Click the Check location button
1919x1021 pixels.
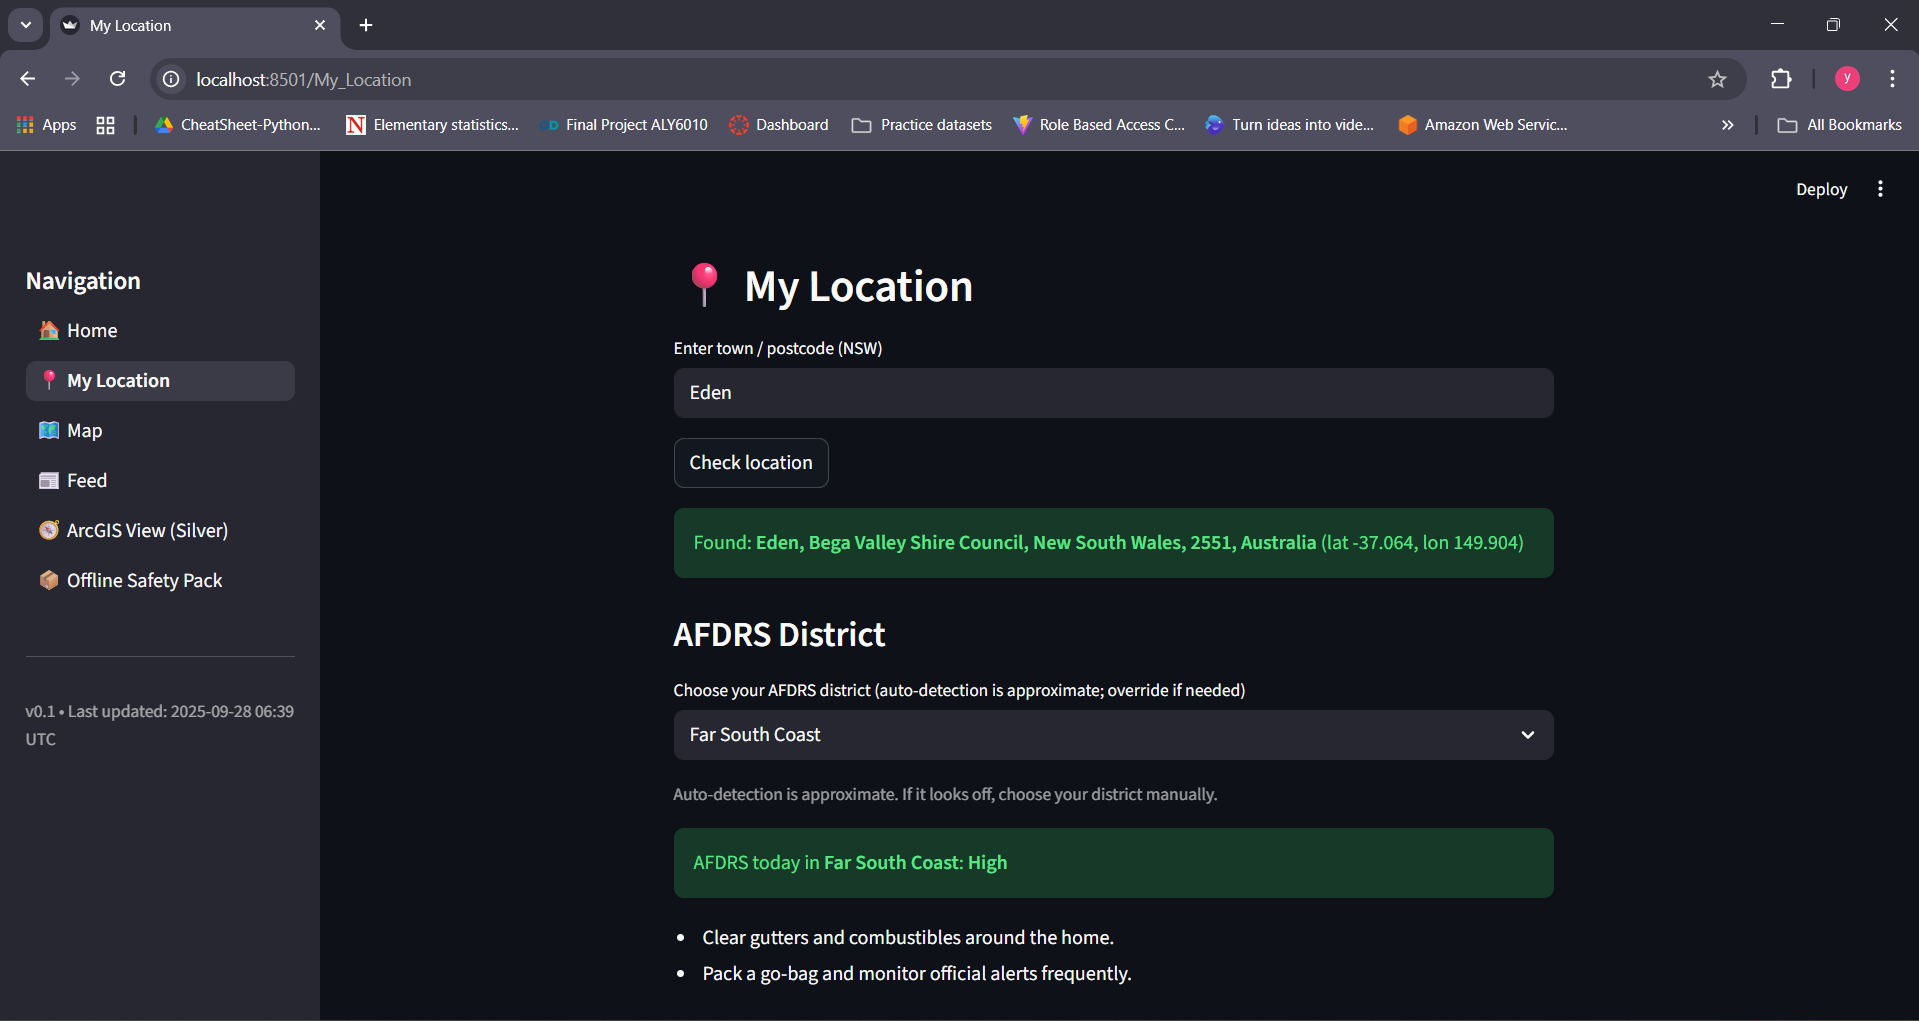[751, 463]
